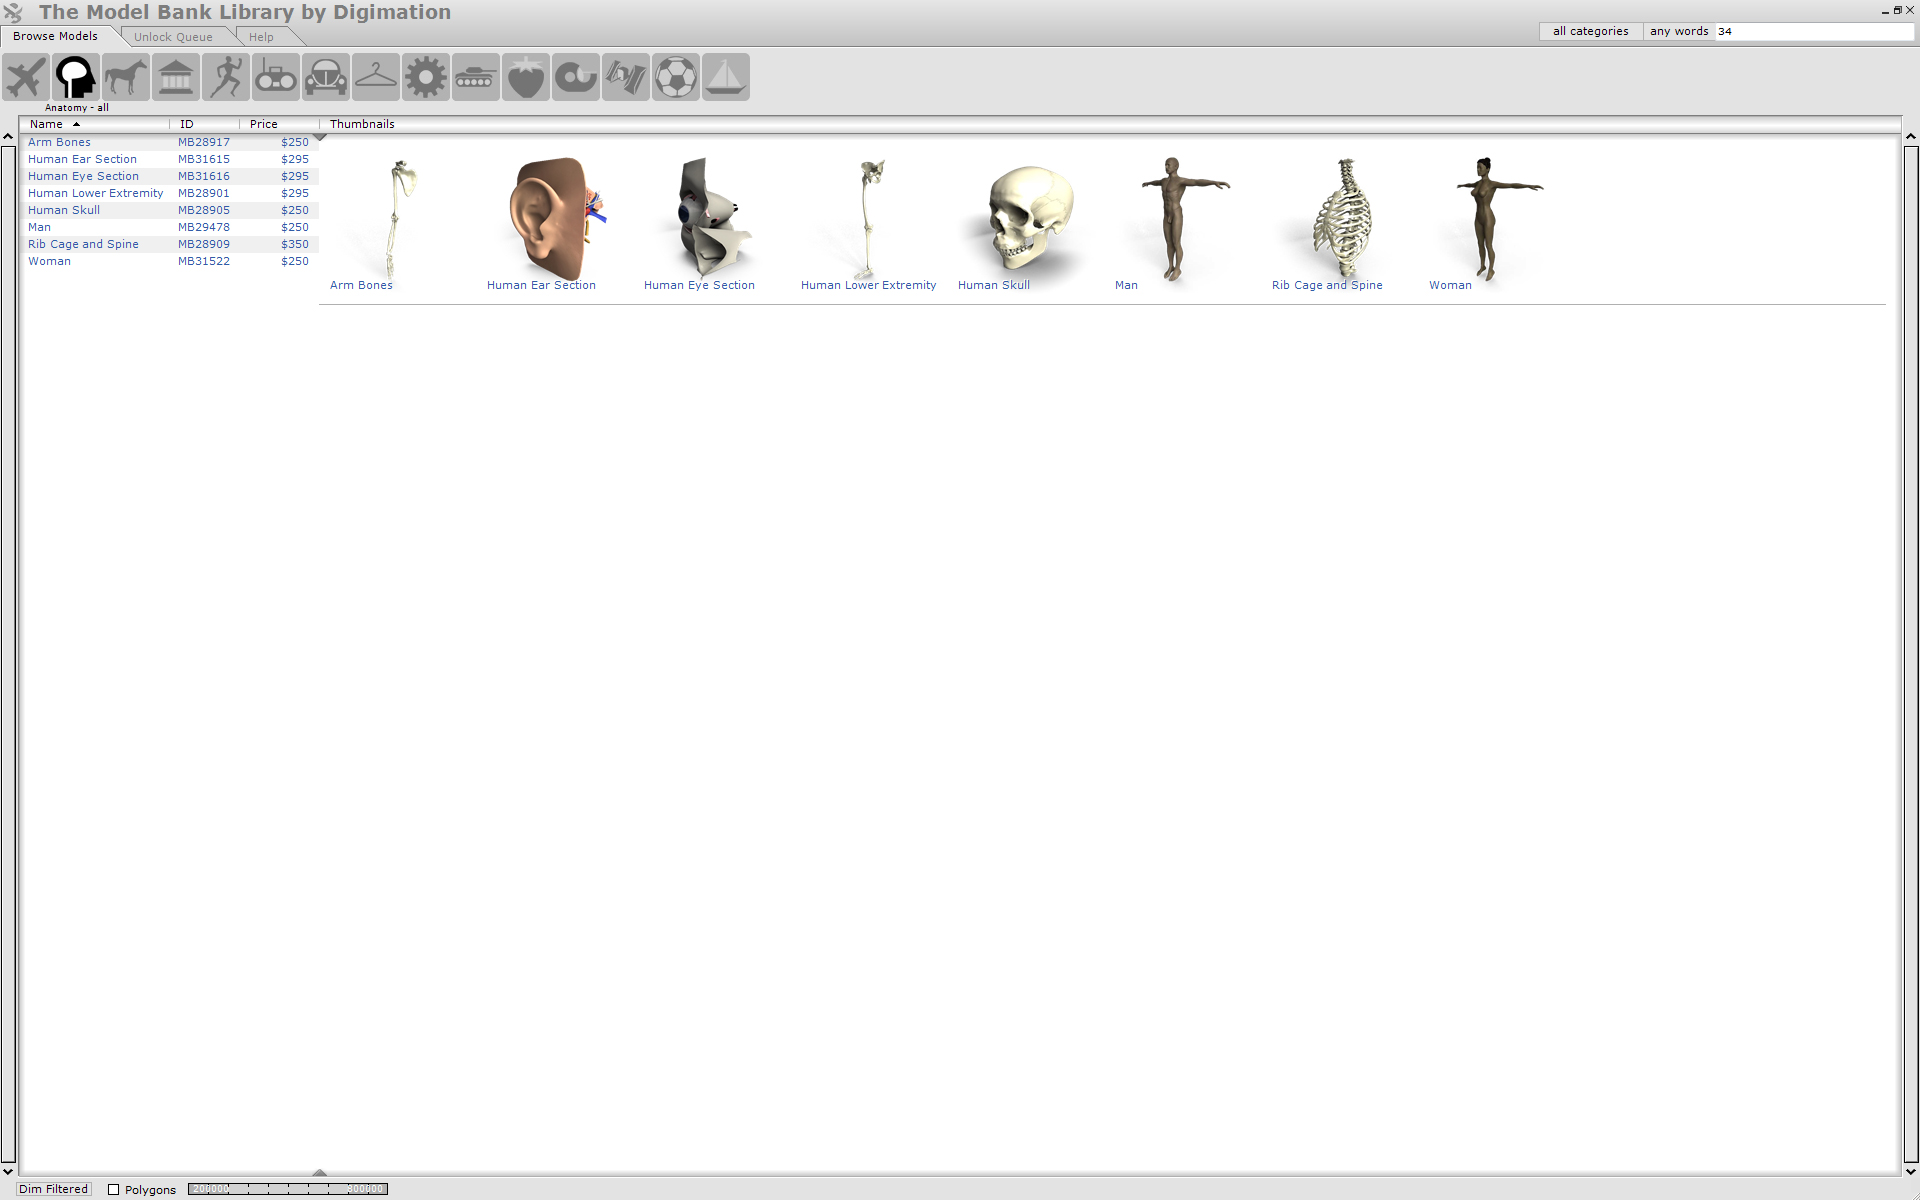This screenshot has height=1200, width=1920.
Task: Select the Anatomy head category icon
Action: tap(76, 77)
